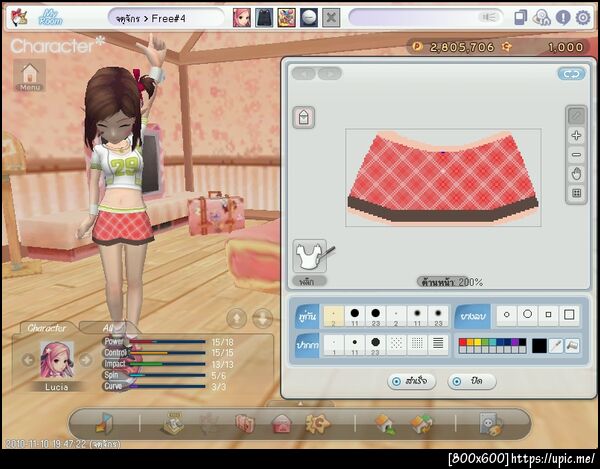Open the orange house with green arrow icon
The height and width of the screenshot is (469, 600).
(x=385, y=424)
